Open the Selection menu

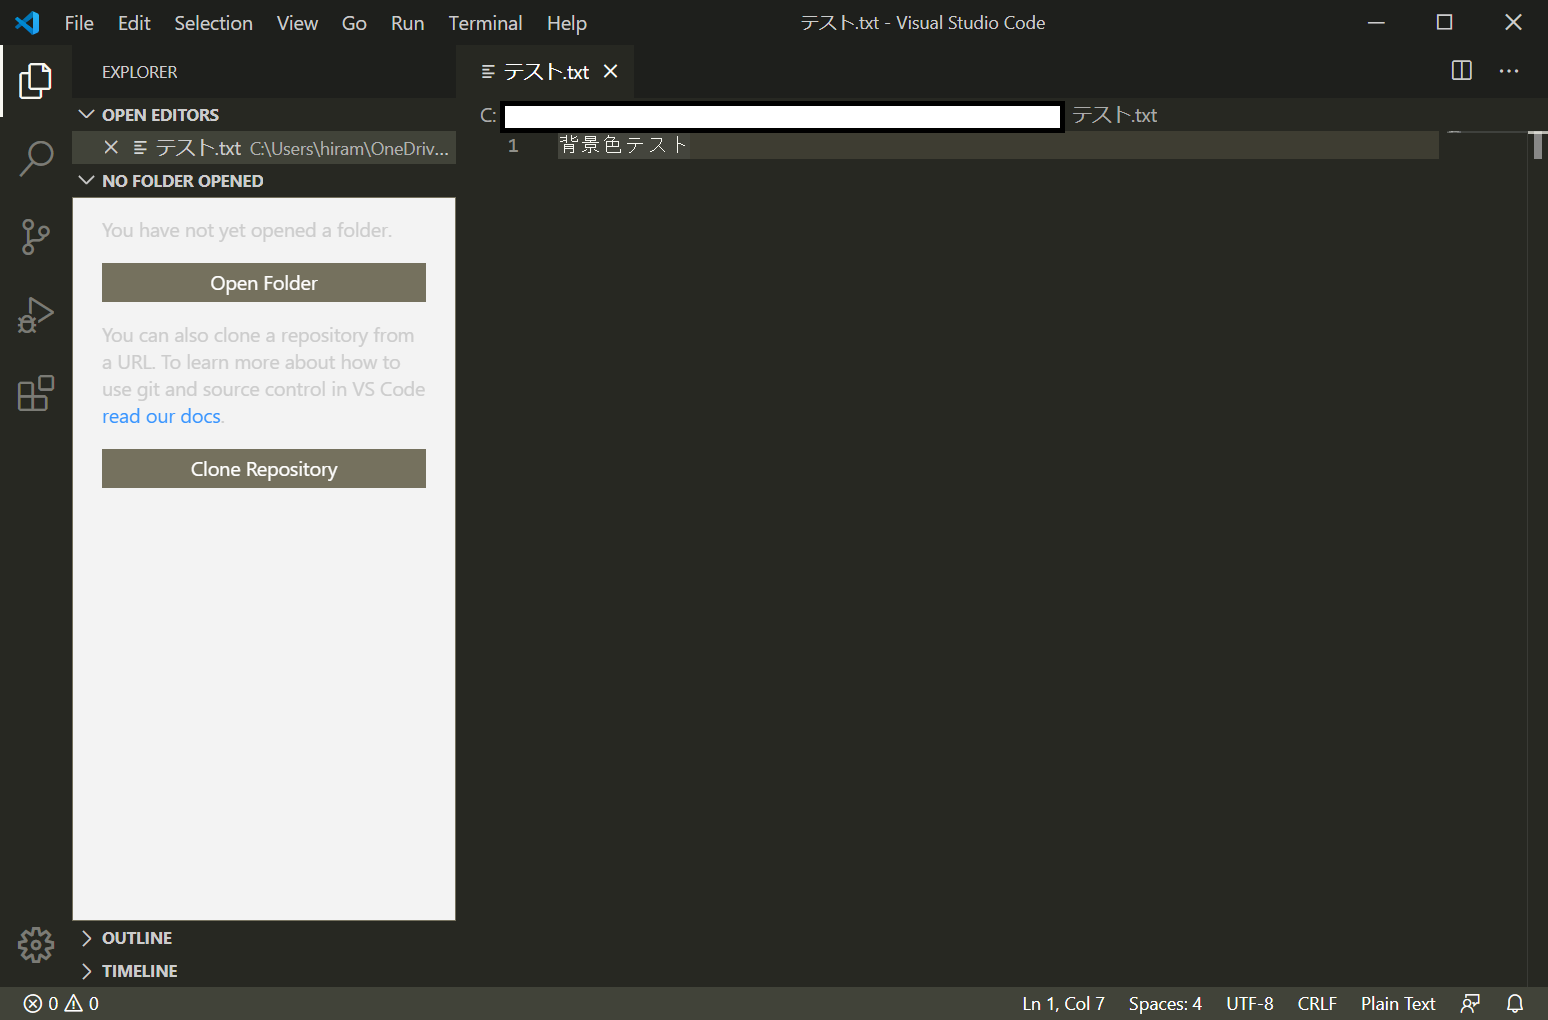coord(213,23)
